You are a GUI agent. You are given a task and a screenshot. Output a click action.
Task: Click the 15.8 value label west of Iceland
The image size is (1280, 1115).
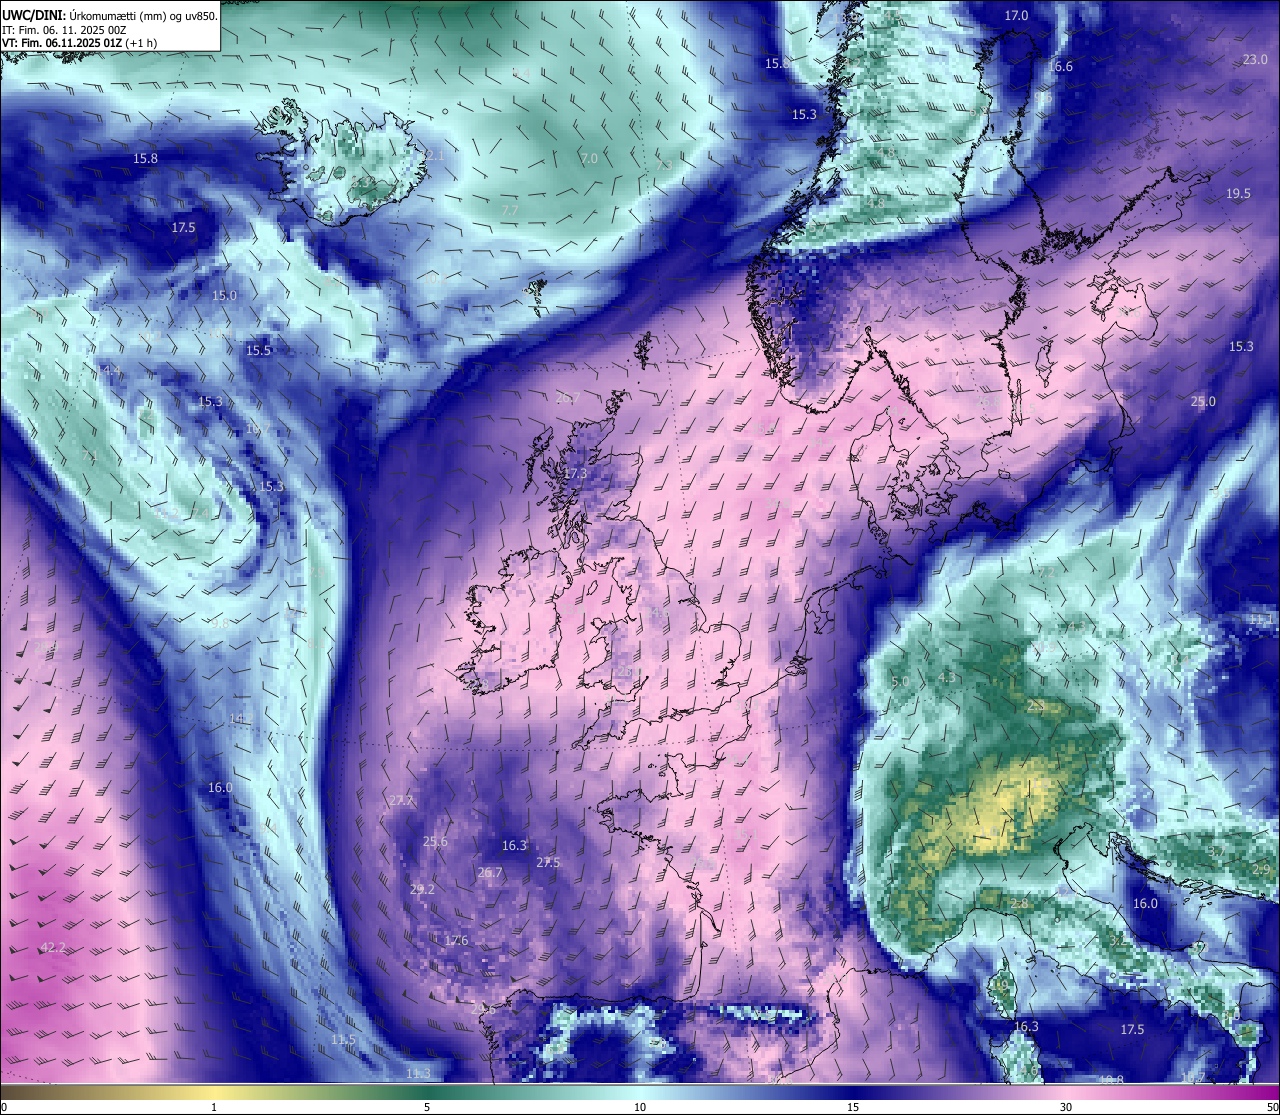(x=145, y=159)
